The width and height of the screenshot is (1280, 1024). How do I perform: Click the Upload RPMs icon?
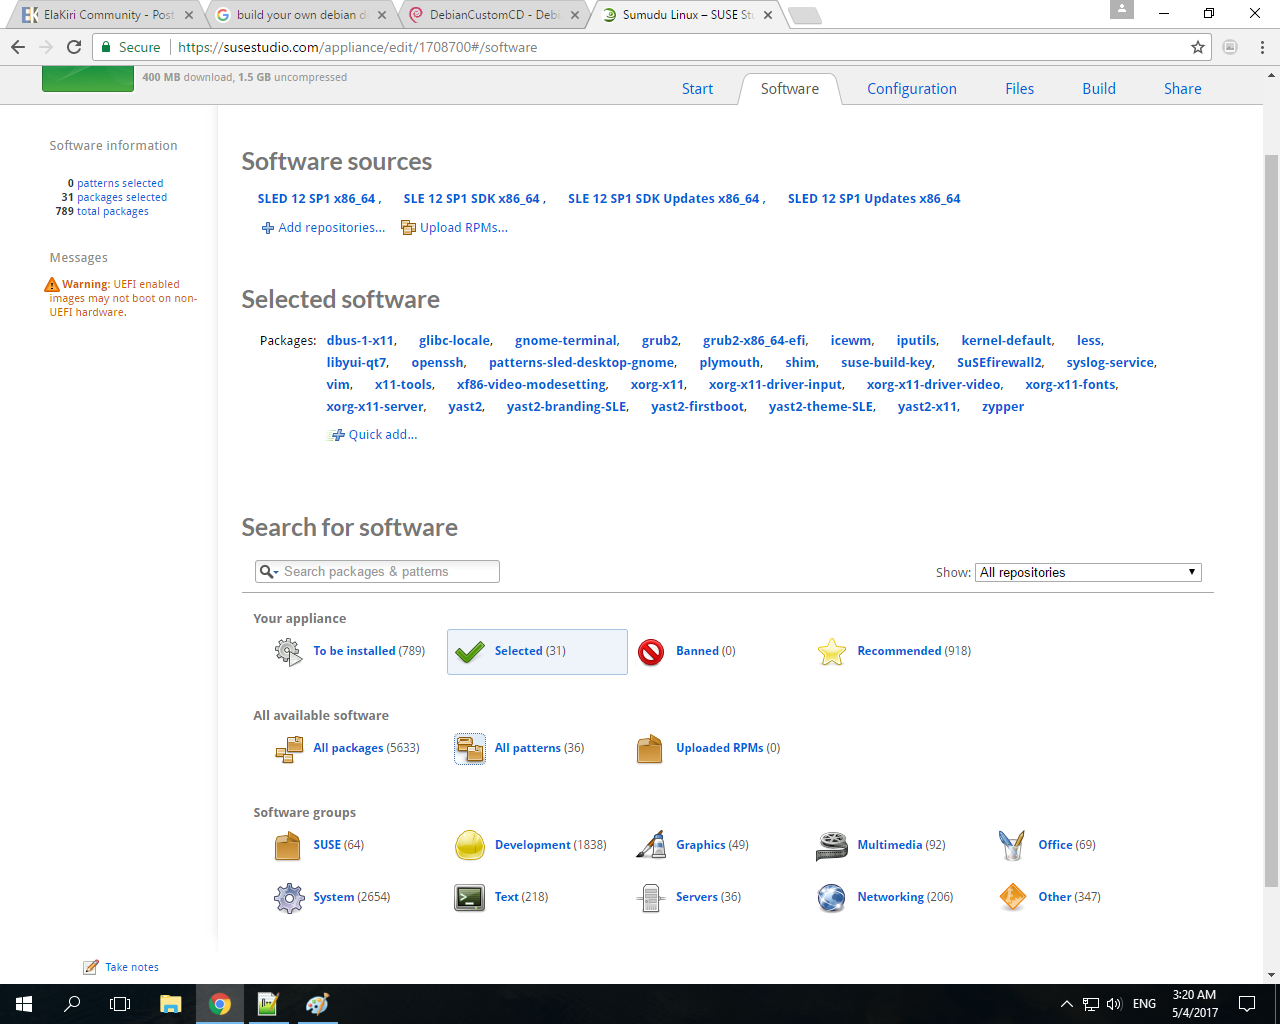point(408,228)
